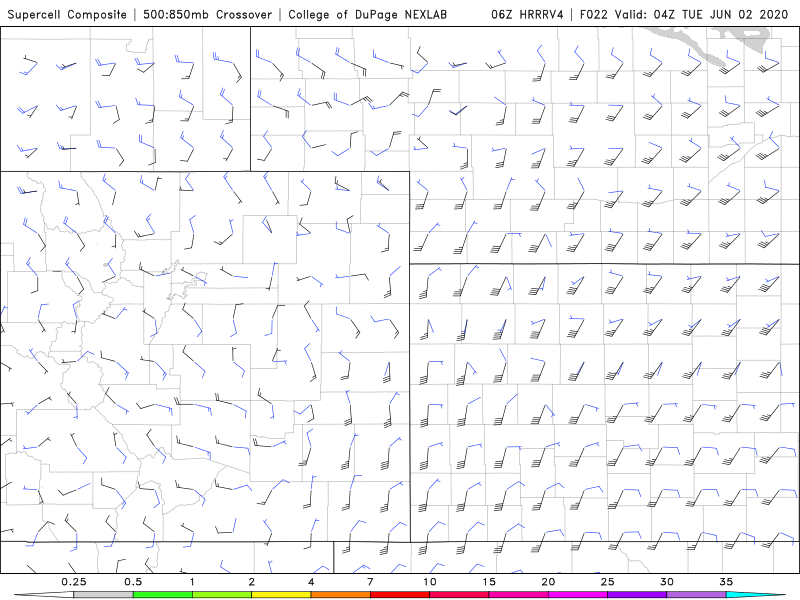Select the hot pink swatch between 15 and 20
Image resolution: width=800 pixels, height=600 pixels.
click(518, 595)
